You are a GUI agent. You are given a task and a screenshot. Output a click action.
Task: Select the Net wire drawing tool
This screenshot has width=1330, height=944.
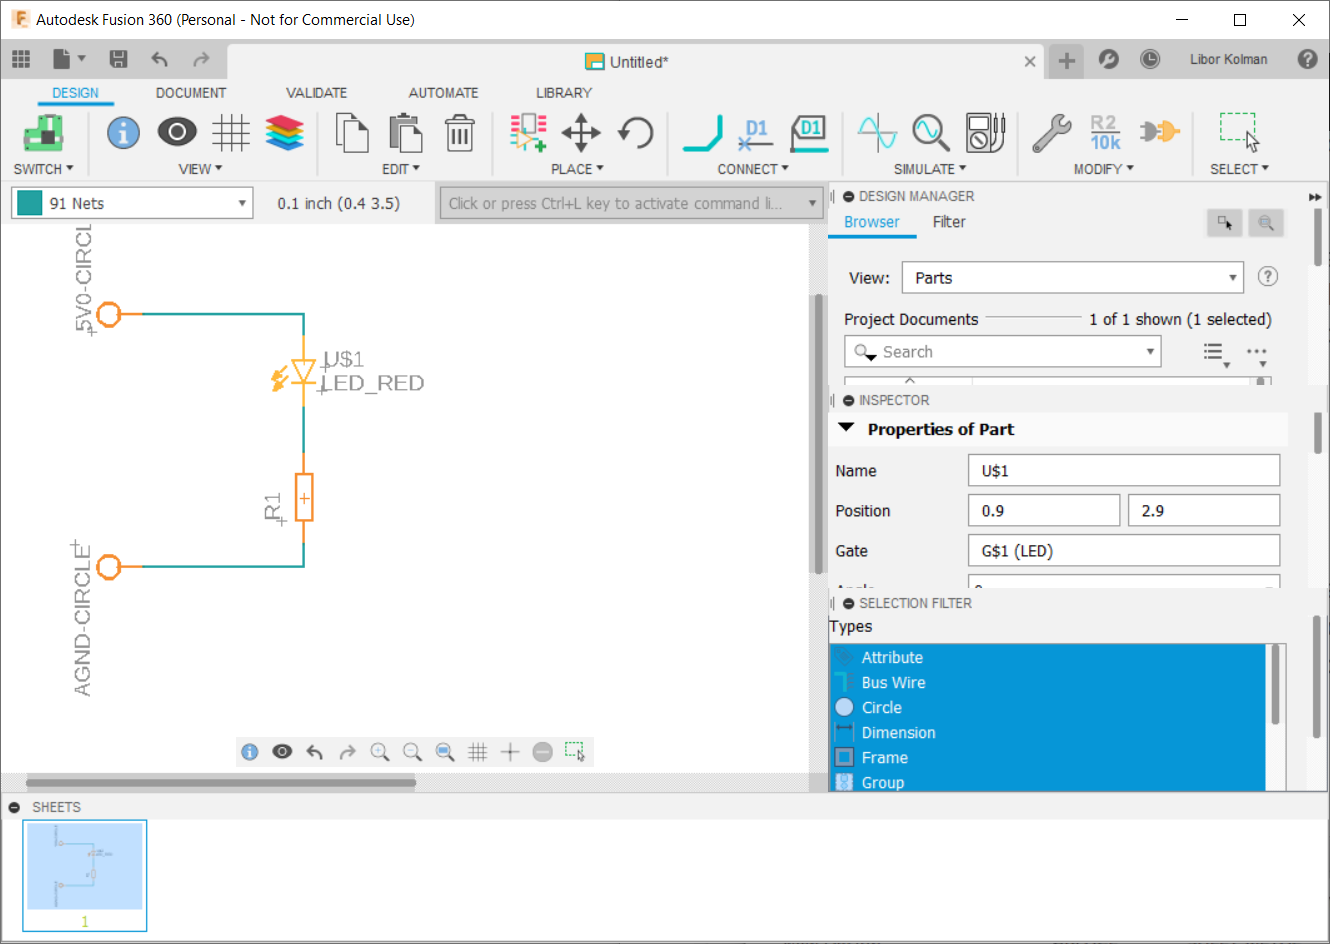[703, 132]
